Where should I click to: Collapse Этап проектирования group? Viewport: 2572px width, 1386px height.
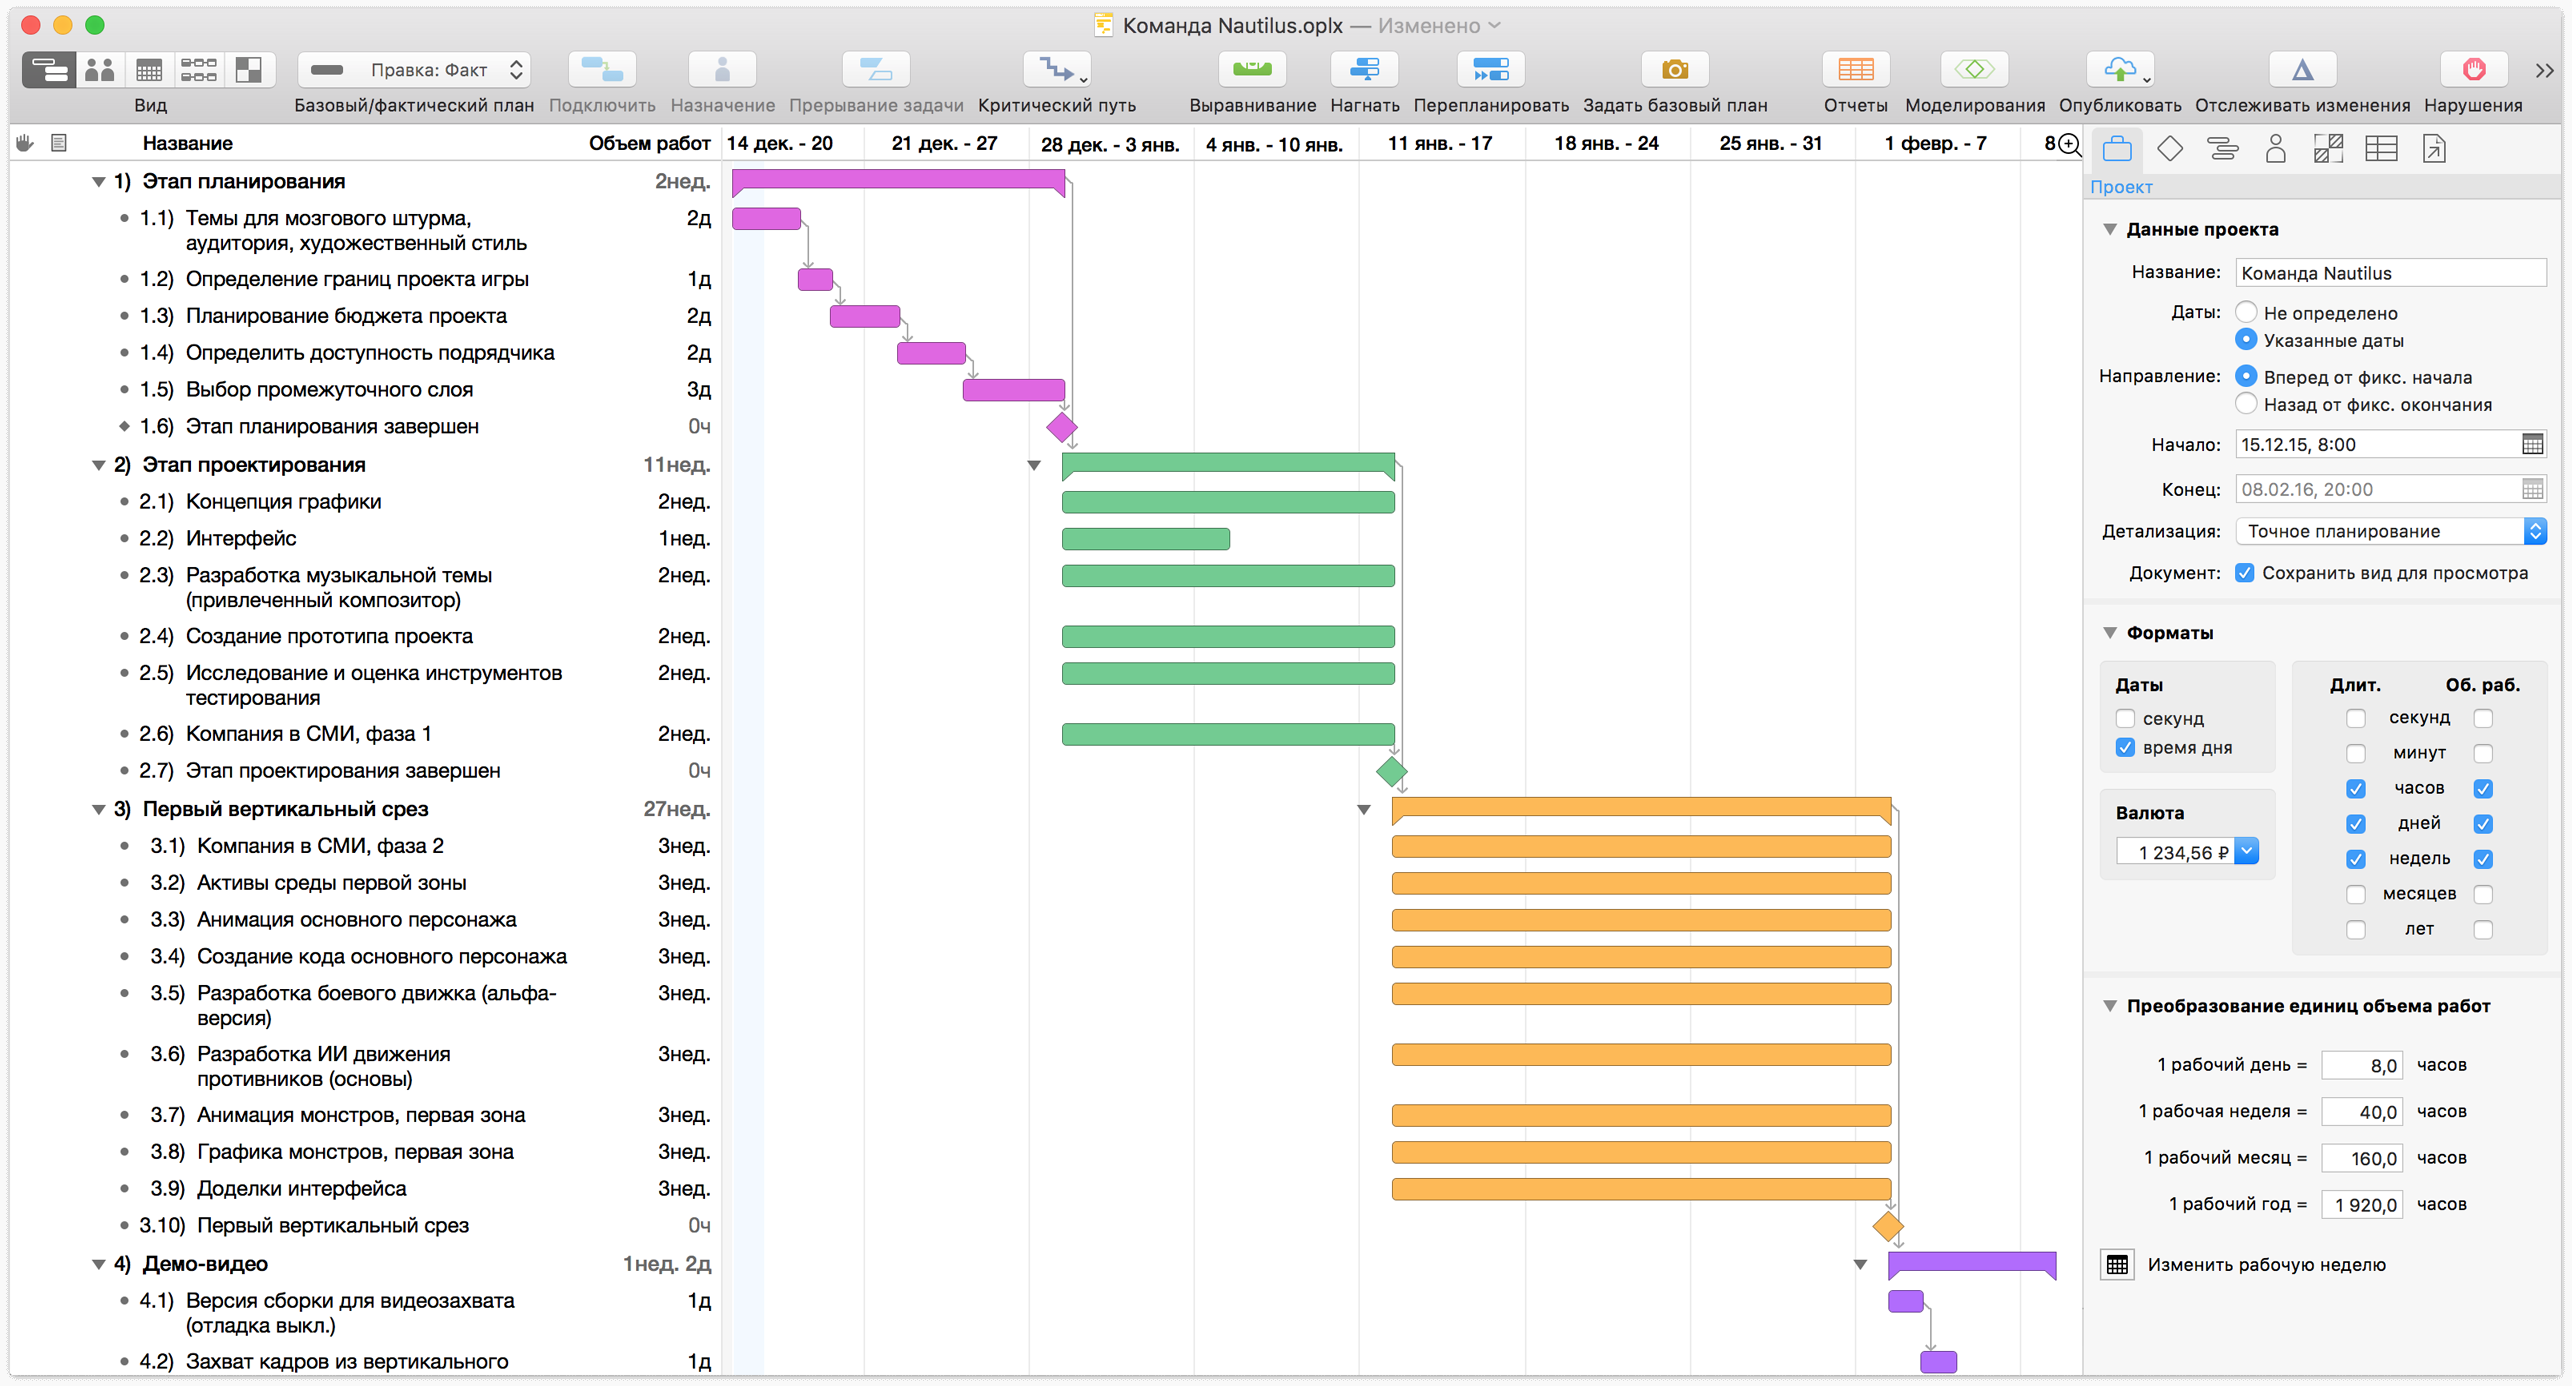(x=99, y=465)
